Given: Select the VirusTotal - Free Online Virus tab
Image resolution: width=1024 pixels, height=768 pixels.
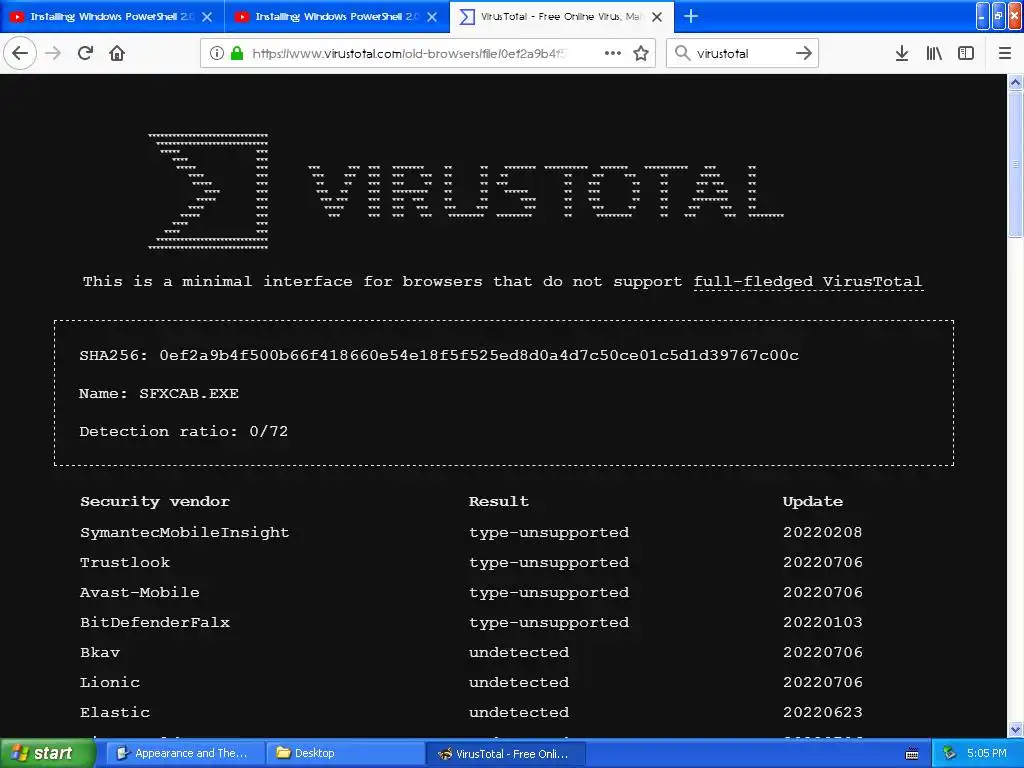Looking at the screenshot, I should (562, 16).
